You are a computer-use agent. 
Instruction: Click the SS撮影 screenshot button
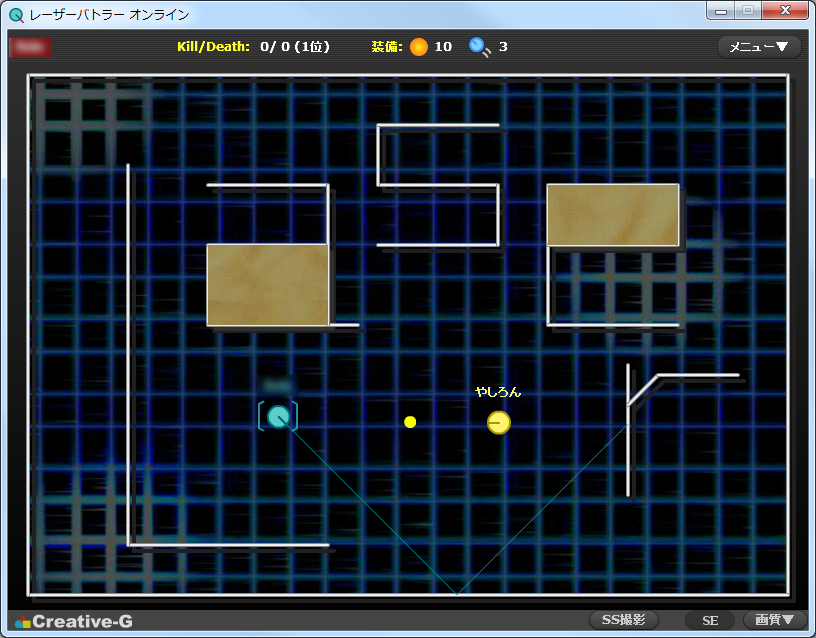pyautogui.click(x=623, y=620)
